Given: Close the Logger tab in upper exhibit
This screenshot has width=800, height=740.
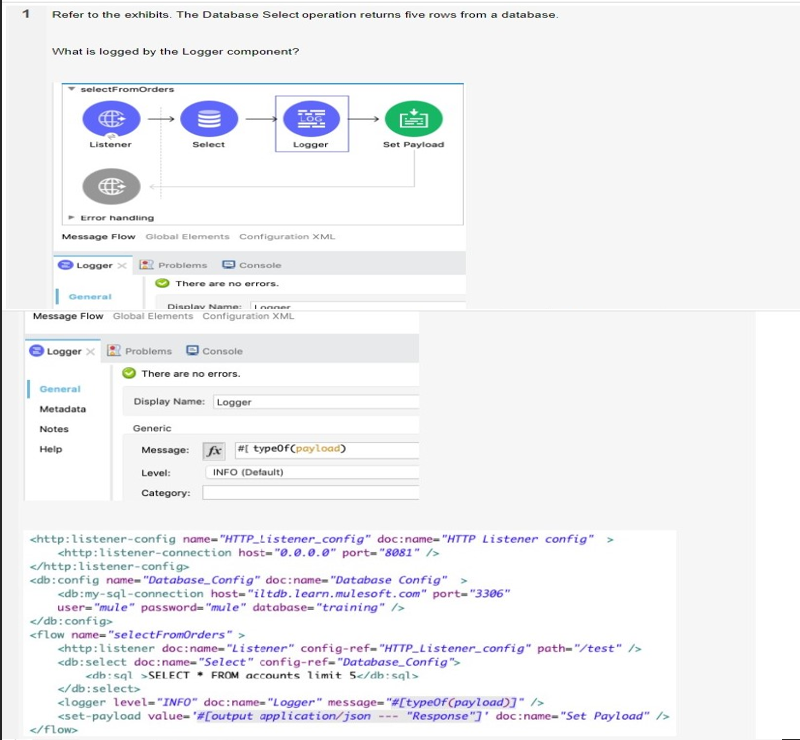Looking at the screenshot, I should coord(122,265).
